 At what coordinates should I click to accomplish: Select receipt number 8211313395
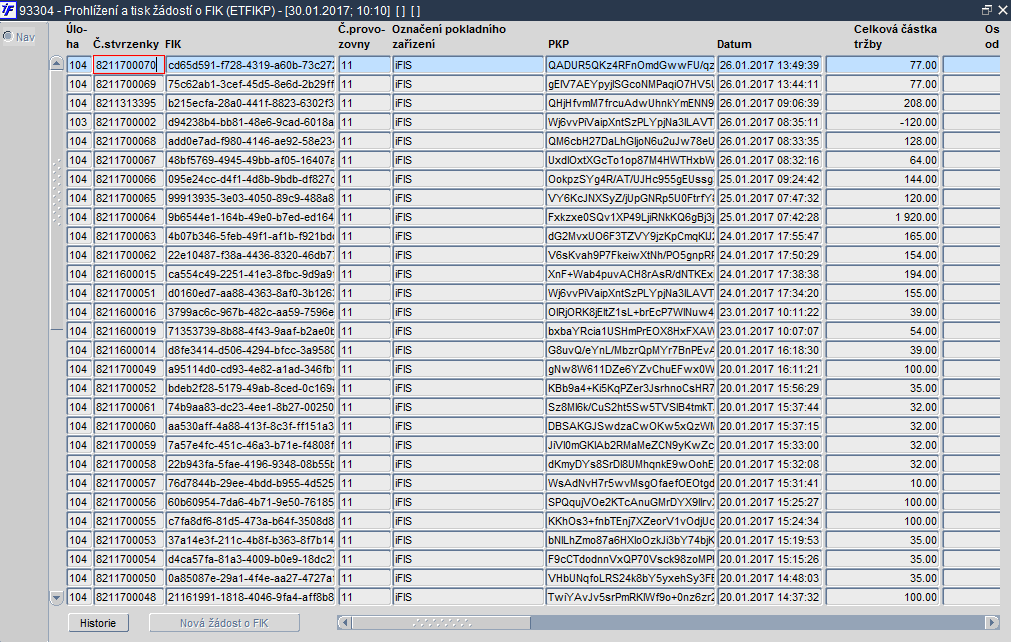[x=129, y=103]
